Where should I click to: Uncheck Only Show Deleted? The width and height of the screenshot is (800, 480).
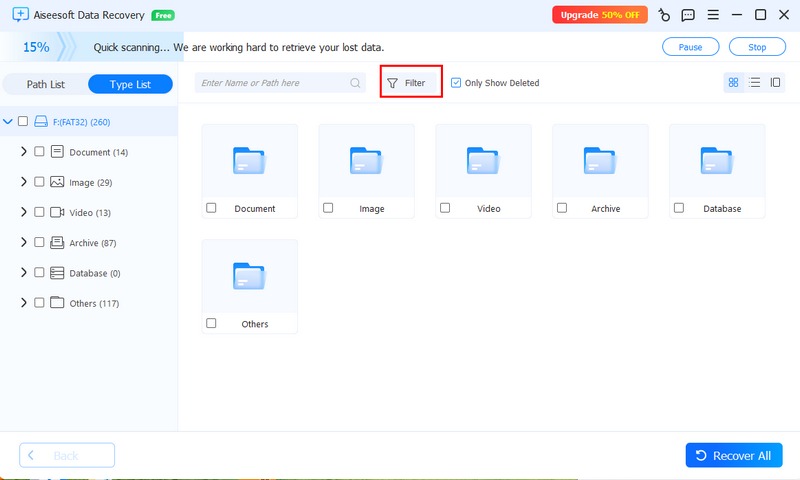pos(456,83)
